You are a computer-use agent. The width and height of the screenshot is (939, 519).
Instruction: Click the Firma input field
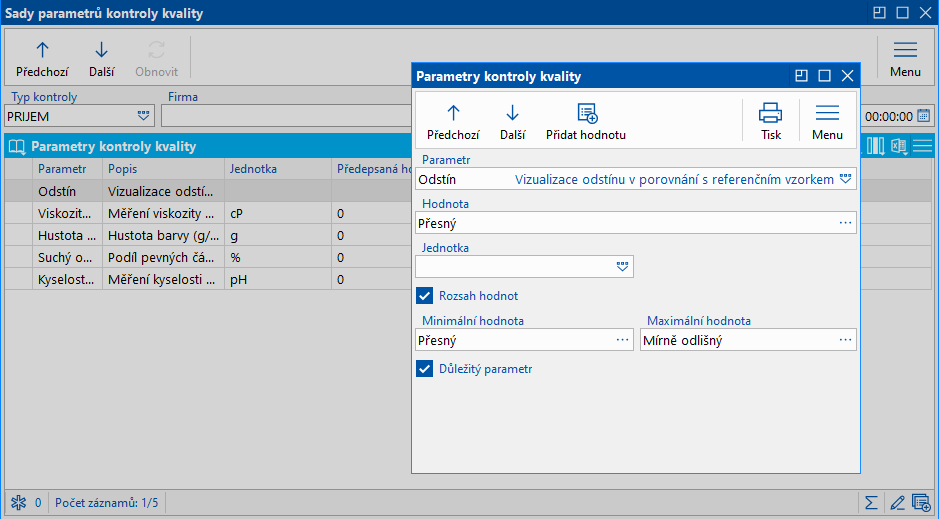tap(286, 116)
